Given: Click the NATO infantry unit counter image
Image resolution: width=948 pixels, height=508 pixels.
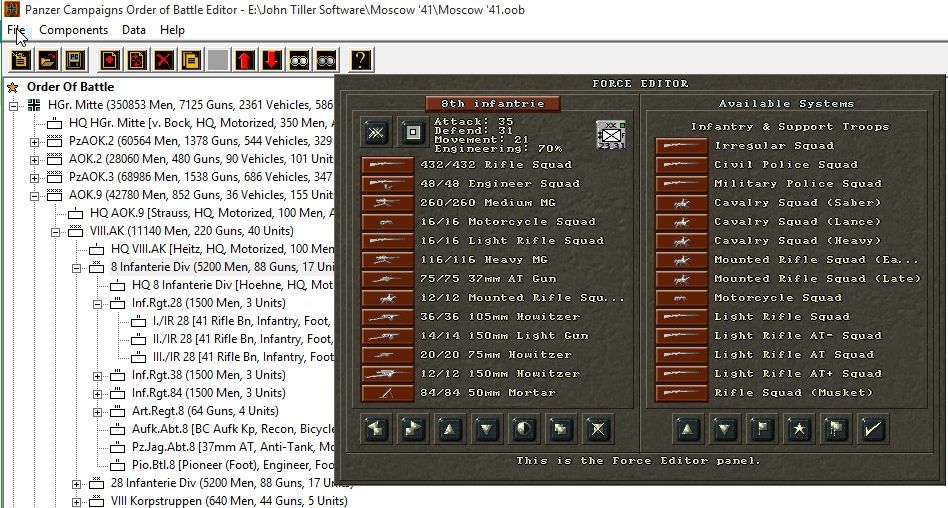Looking at the screenshot, I should (x=611, y=134).
